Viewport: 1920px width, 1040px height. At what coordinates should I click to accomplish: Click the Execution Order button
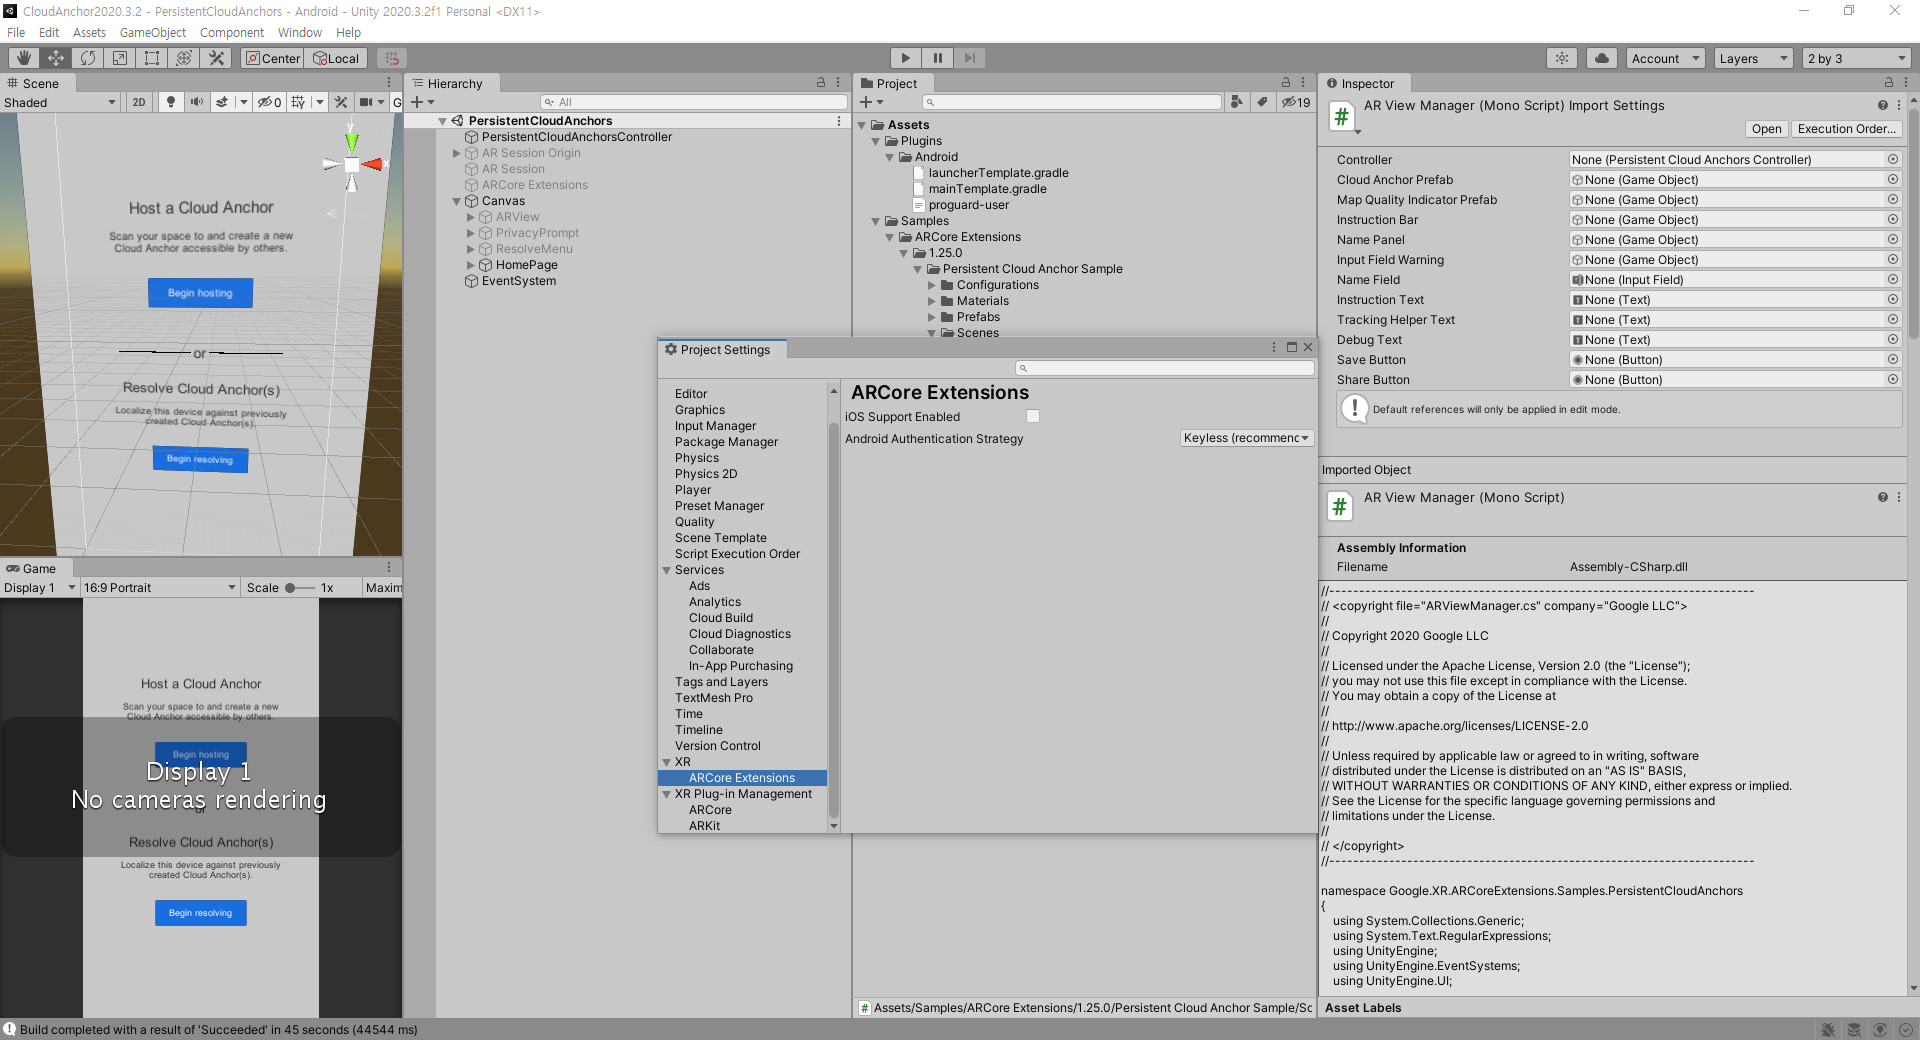(1846, 129)
